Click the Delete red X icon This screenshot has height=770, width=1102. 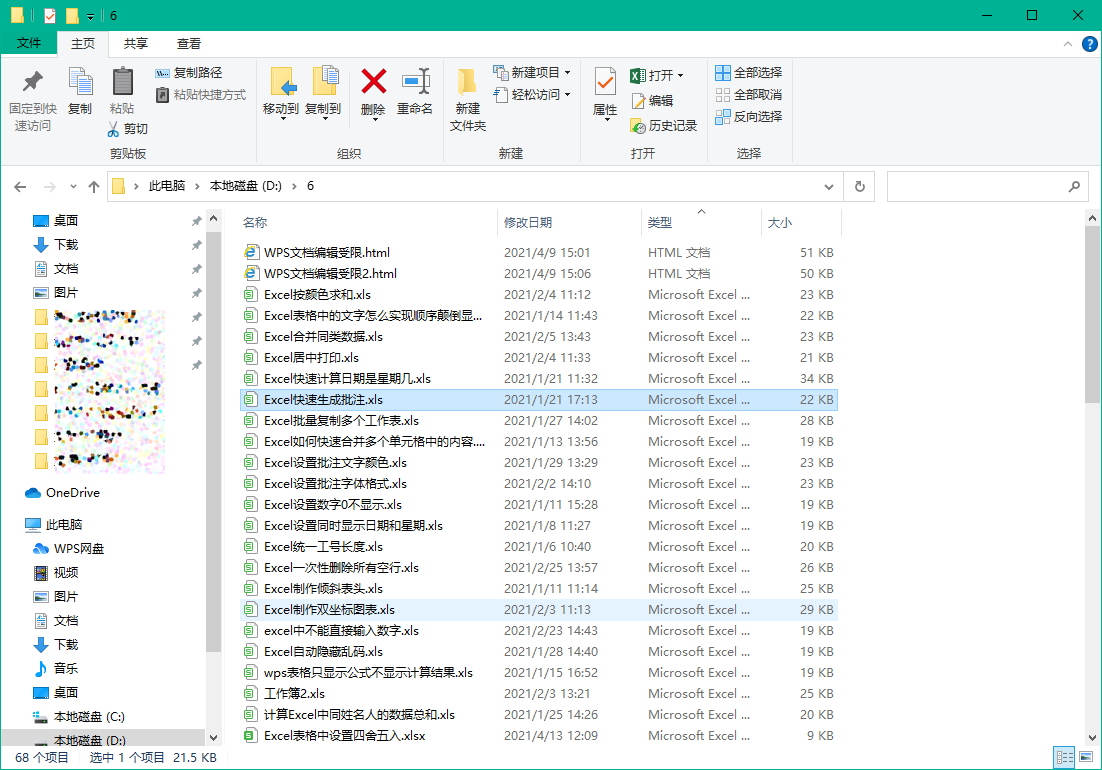point(373,82)
